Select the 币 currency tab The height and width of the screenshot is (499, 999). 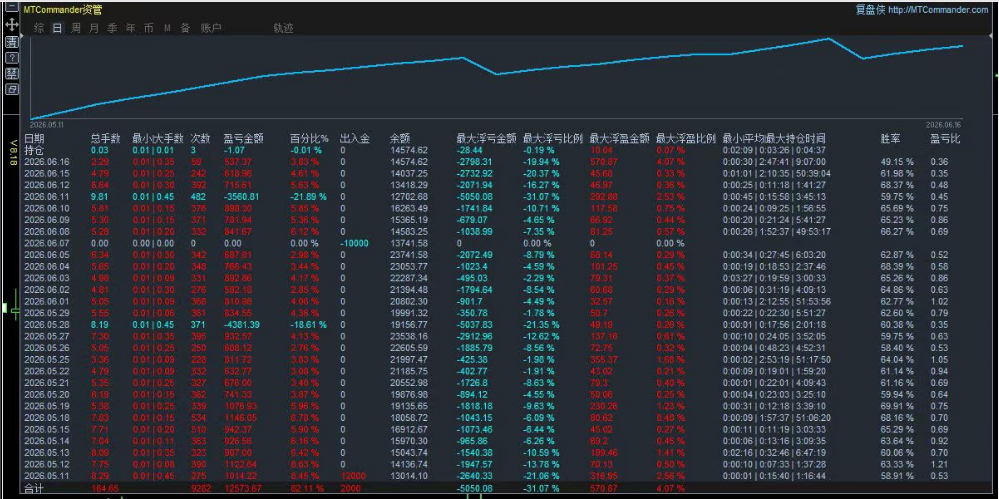pos(148,28)
